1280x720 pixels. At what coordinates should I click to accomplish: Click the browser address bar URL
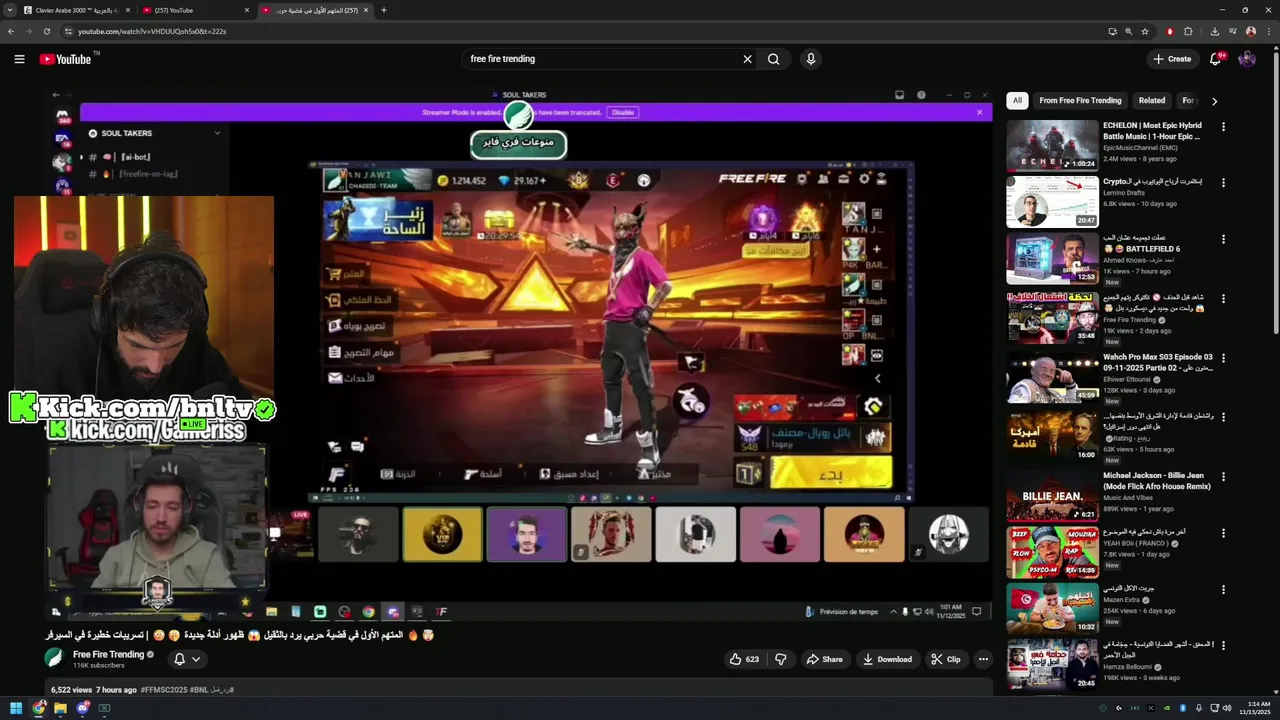(x=152, y=31)
